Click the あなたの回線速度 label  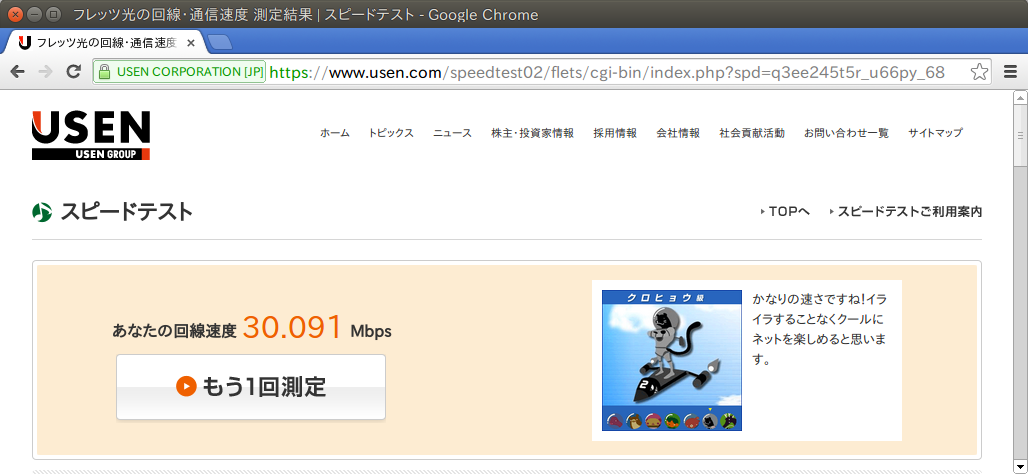(x=174, y=331)
